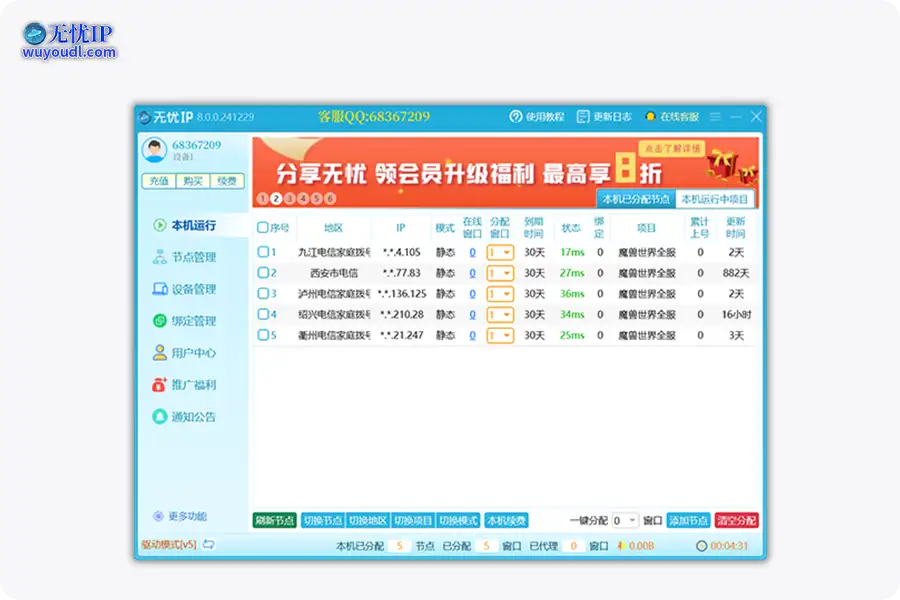Show banner slide 6
The image size is (900, 600).
[x=330, y=199]
